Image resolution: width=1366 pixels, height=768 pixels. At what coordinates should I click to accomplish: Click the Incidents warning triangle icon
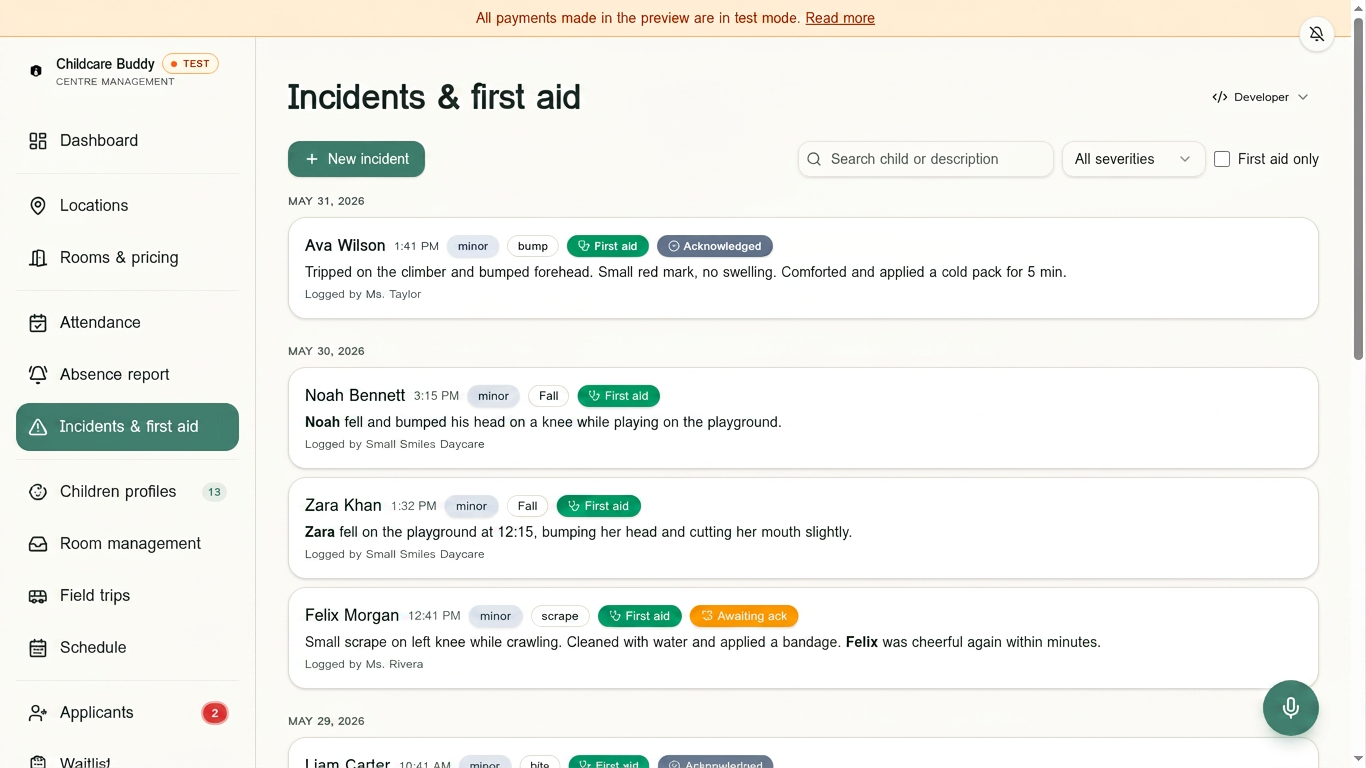tap(38, 427)
